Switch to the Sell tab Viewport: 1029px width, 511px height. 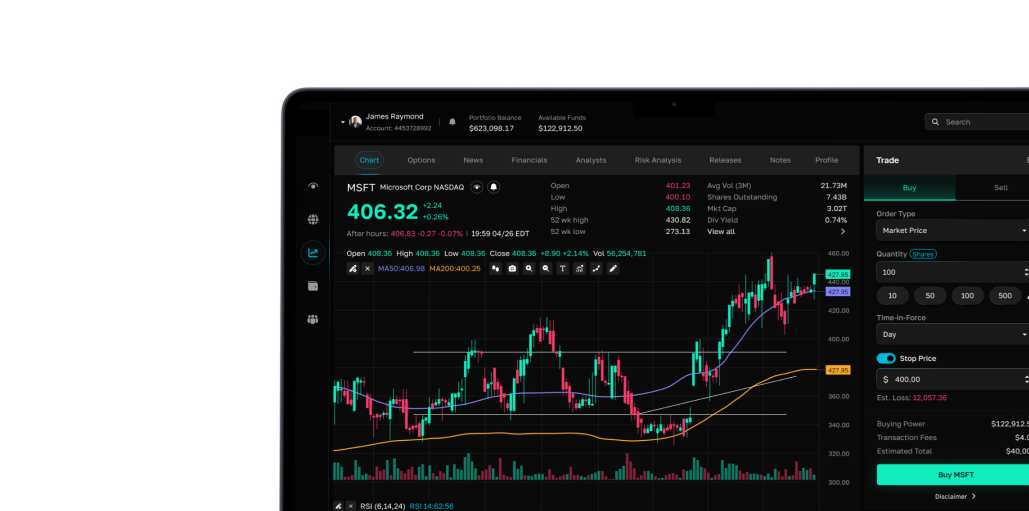point(1000,187)
